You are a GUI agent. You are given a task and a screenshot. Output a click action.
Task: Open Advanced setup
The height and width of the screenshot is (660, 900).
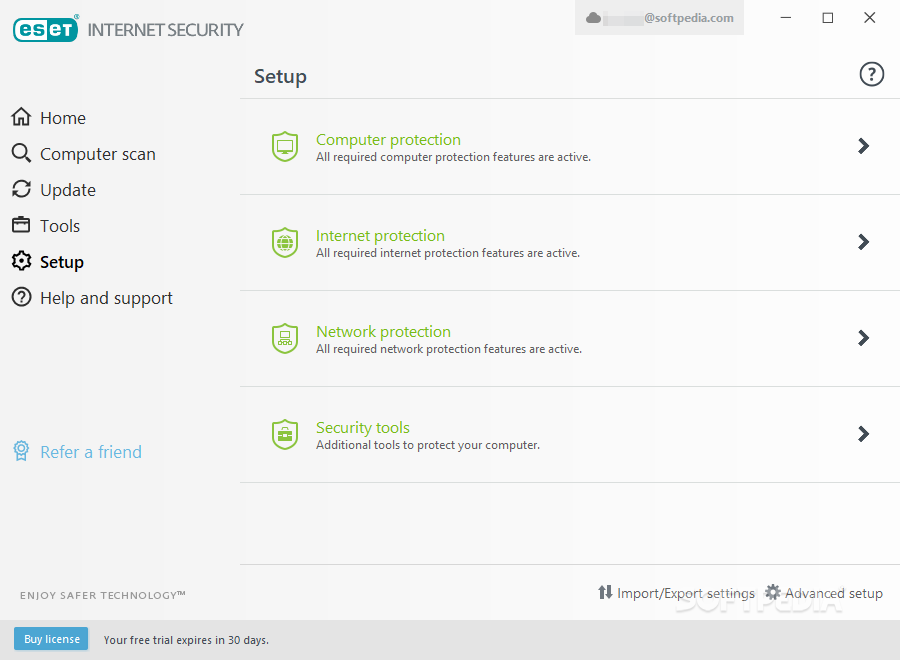point(833,593)
